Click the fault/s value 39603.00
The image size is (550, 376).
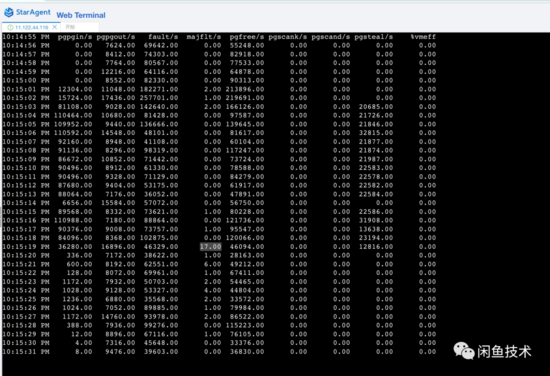tap(161, 352)
